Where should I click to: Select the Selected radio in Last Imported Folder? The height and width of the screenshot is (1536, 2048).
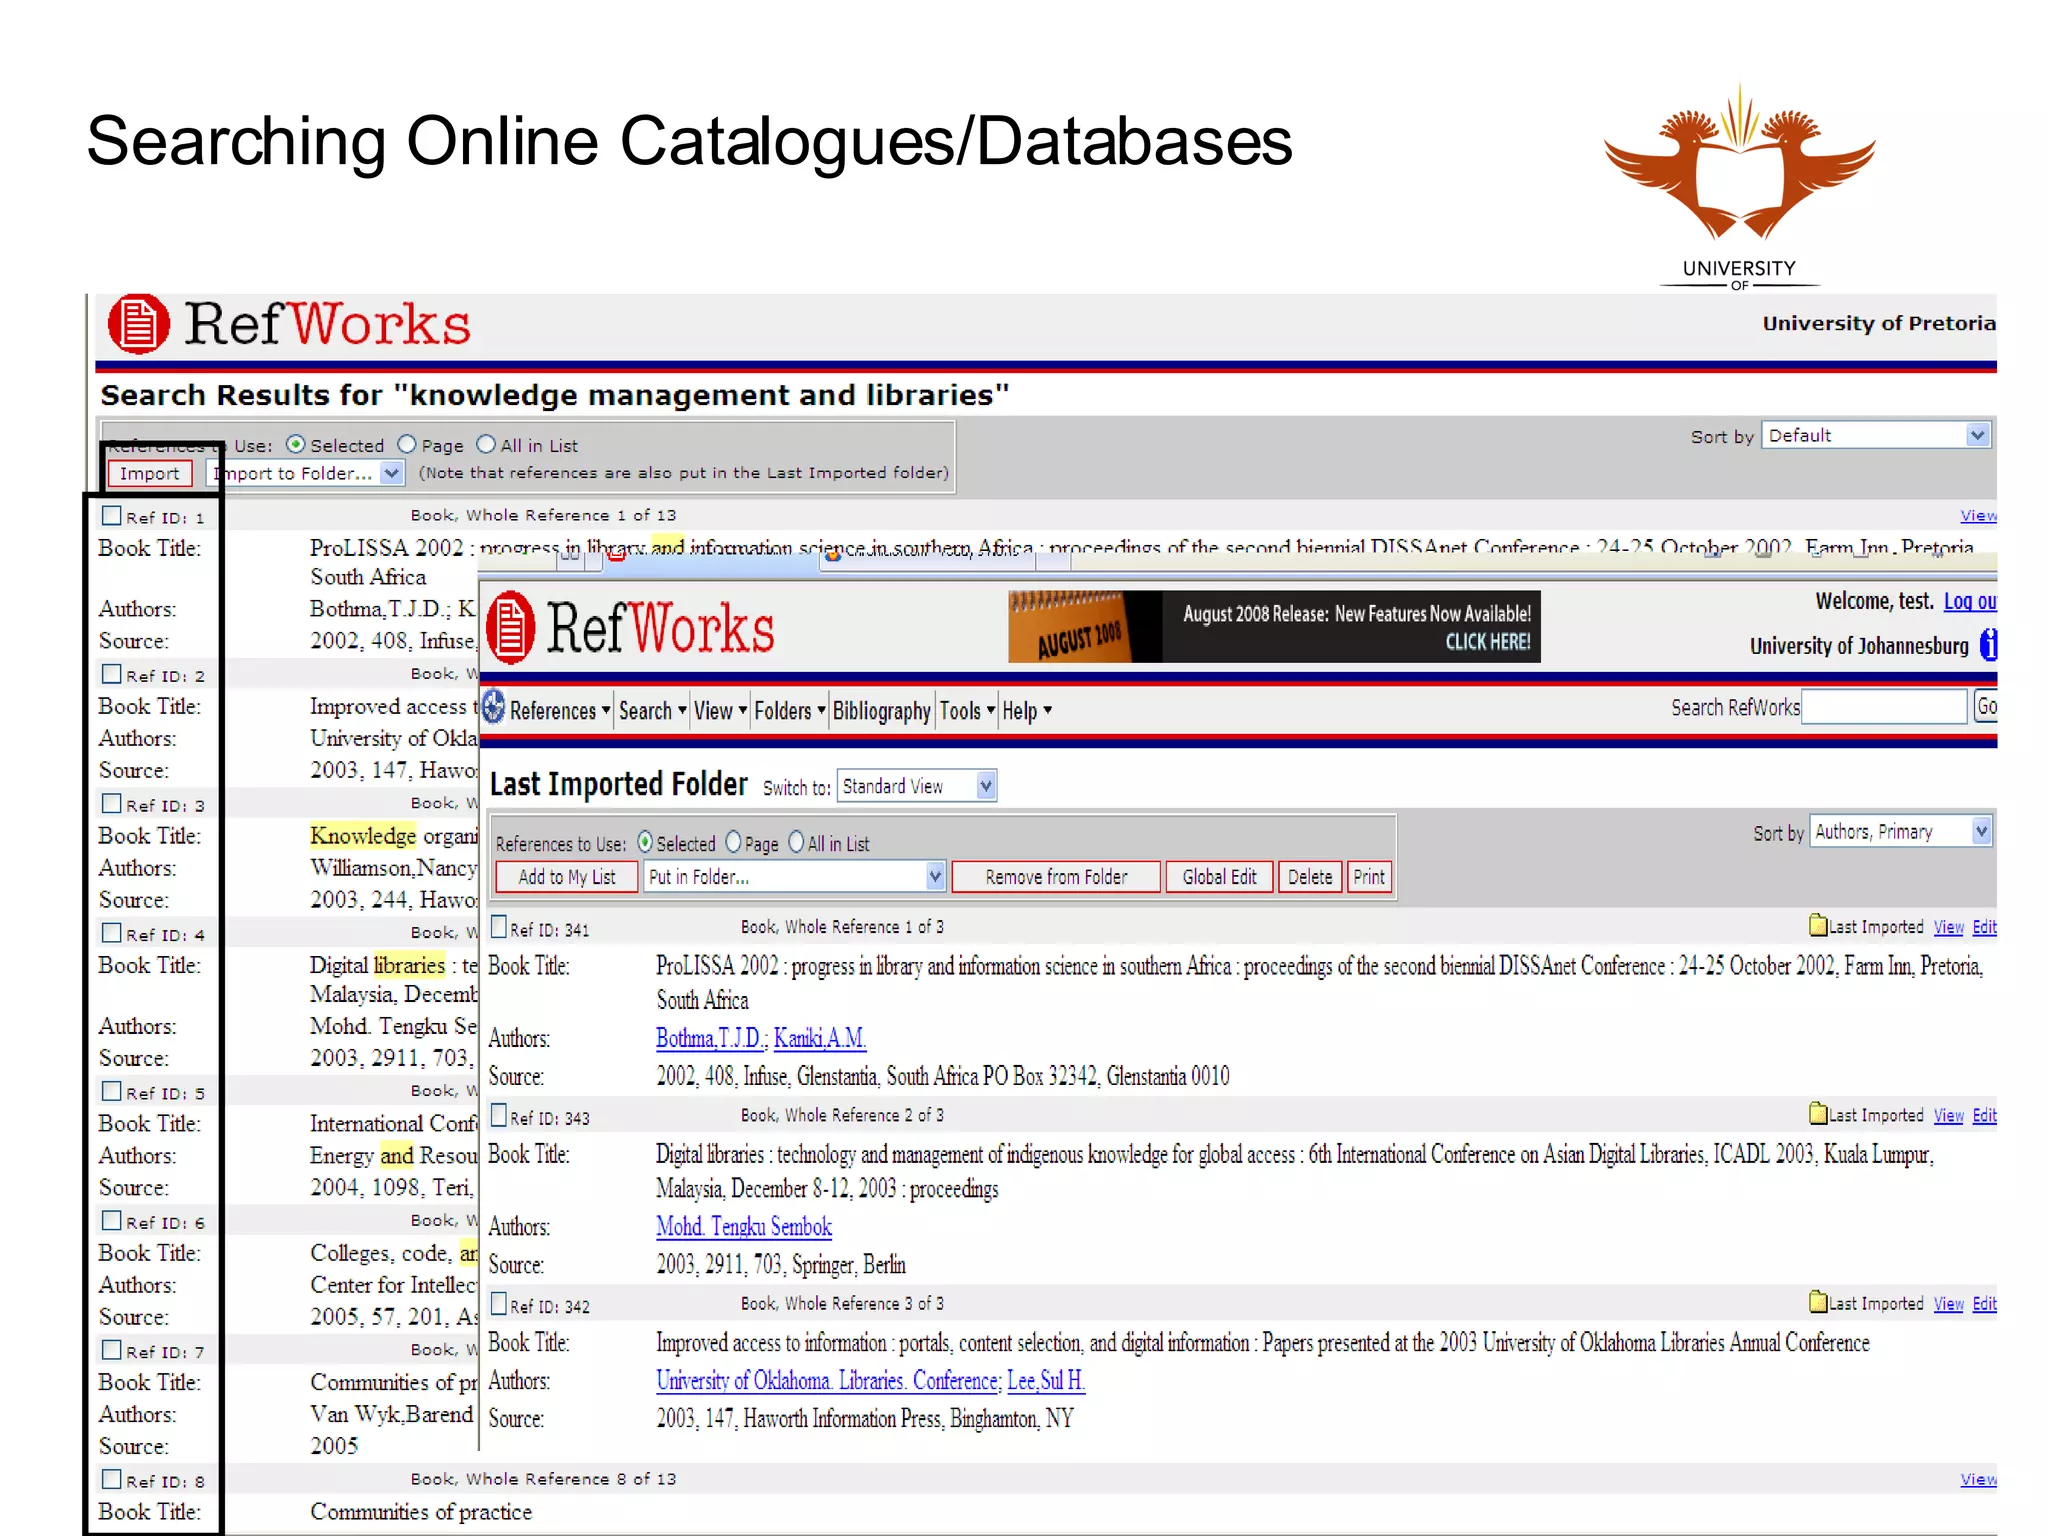[645, 843]
